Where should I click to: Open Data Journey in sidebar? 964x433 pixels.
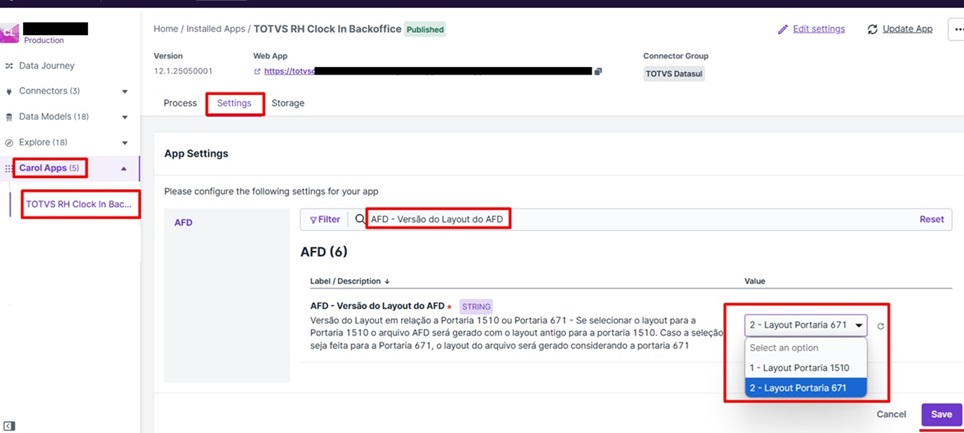(x=46, y=65)
